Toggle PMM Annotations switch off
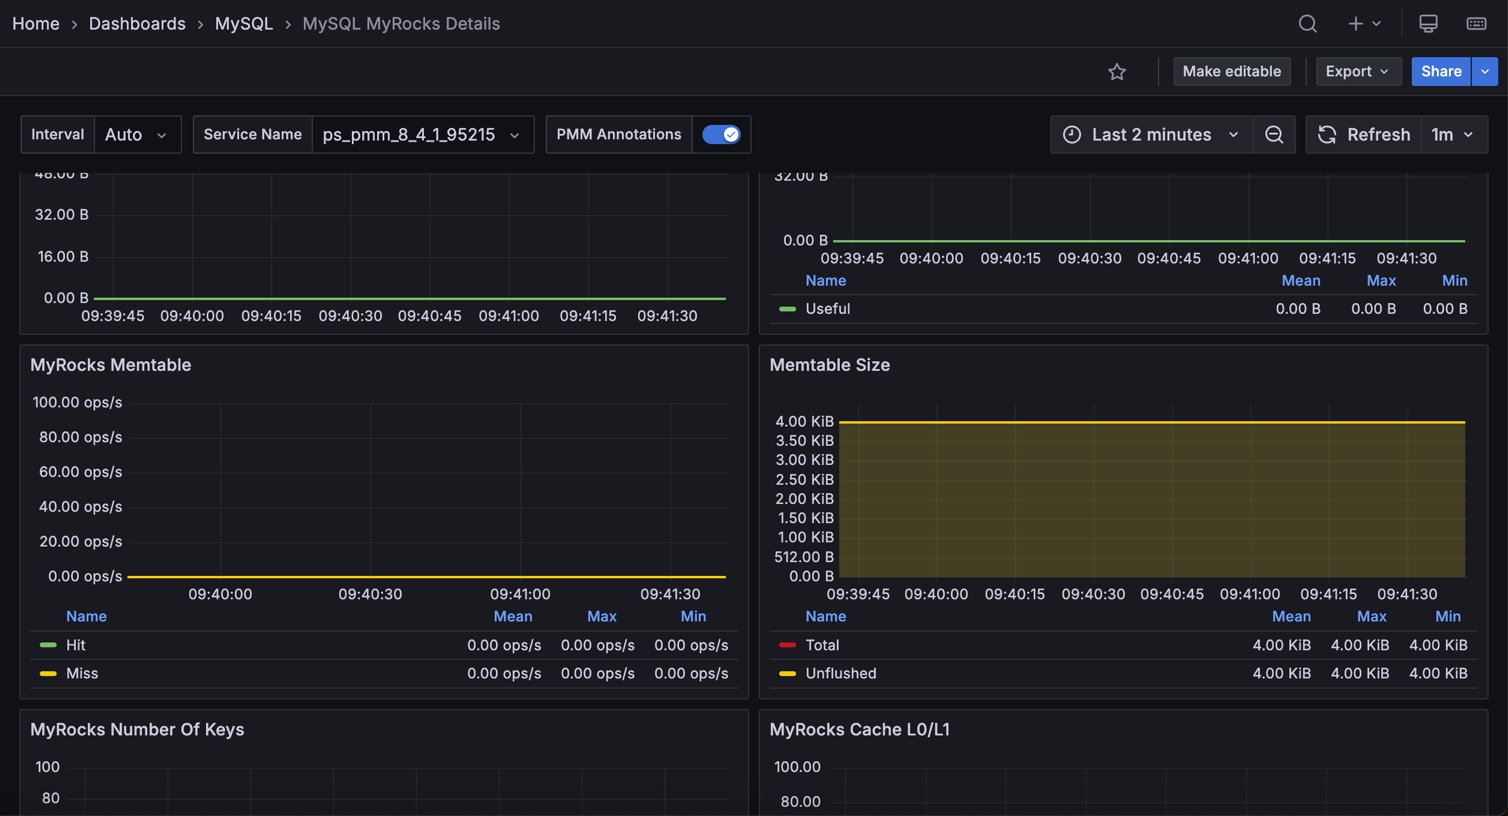 (x=720, y=135)
